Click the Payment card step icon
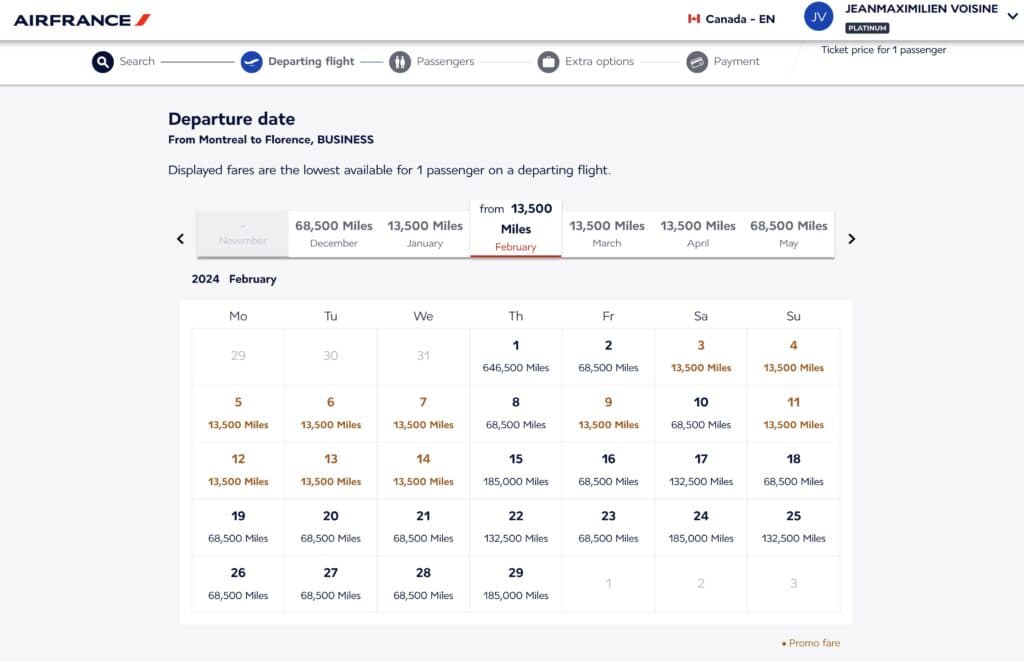This screenshot has height=662, width=1024. click(697, 62)
